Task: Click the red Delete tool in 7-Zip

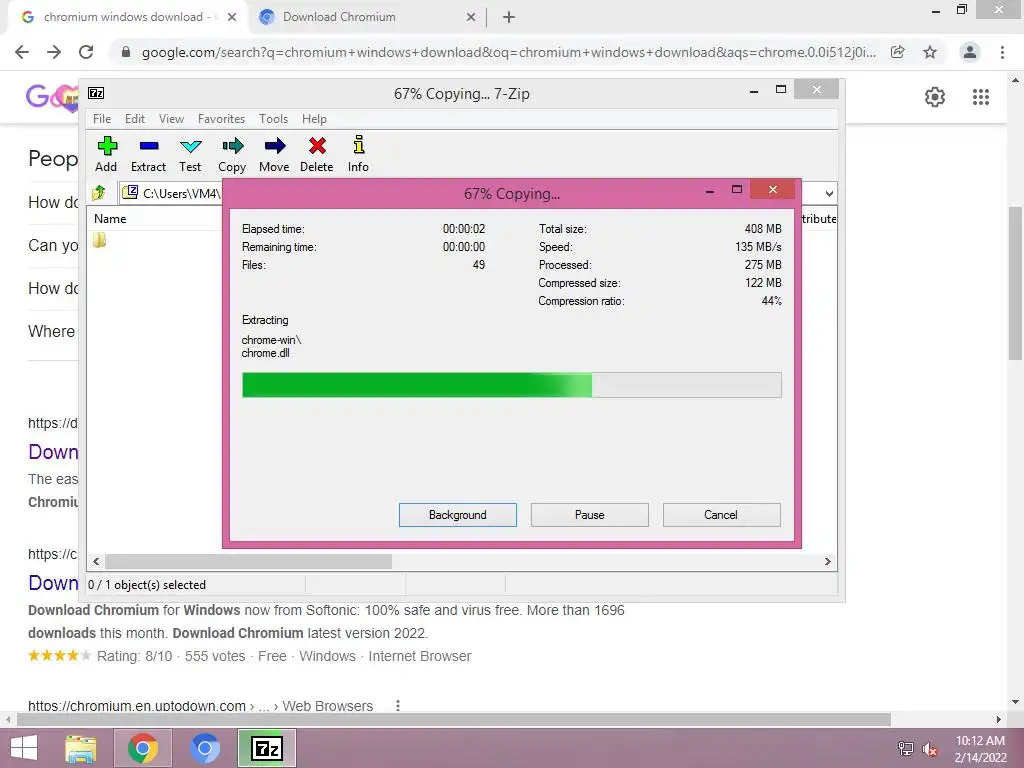Action: point(317,154)
